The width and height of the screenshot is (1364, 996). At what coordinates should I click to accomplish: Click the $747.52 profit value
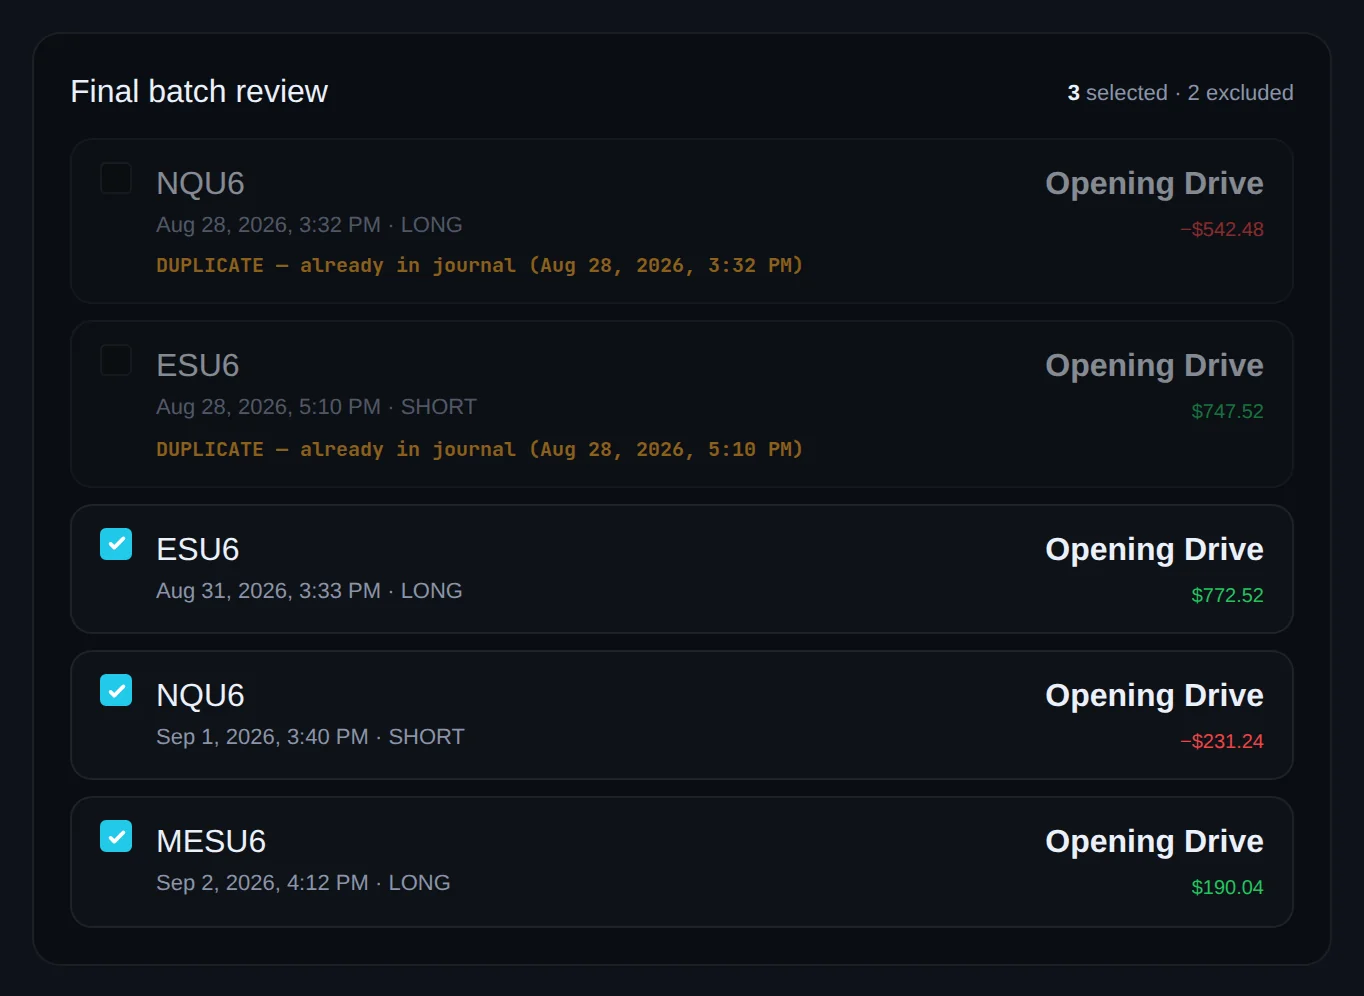(1227, 411)
